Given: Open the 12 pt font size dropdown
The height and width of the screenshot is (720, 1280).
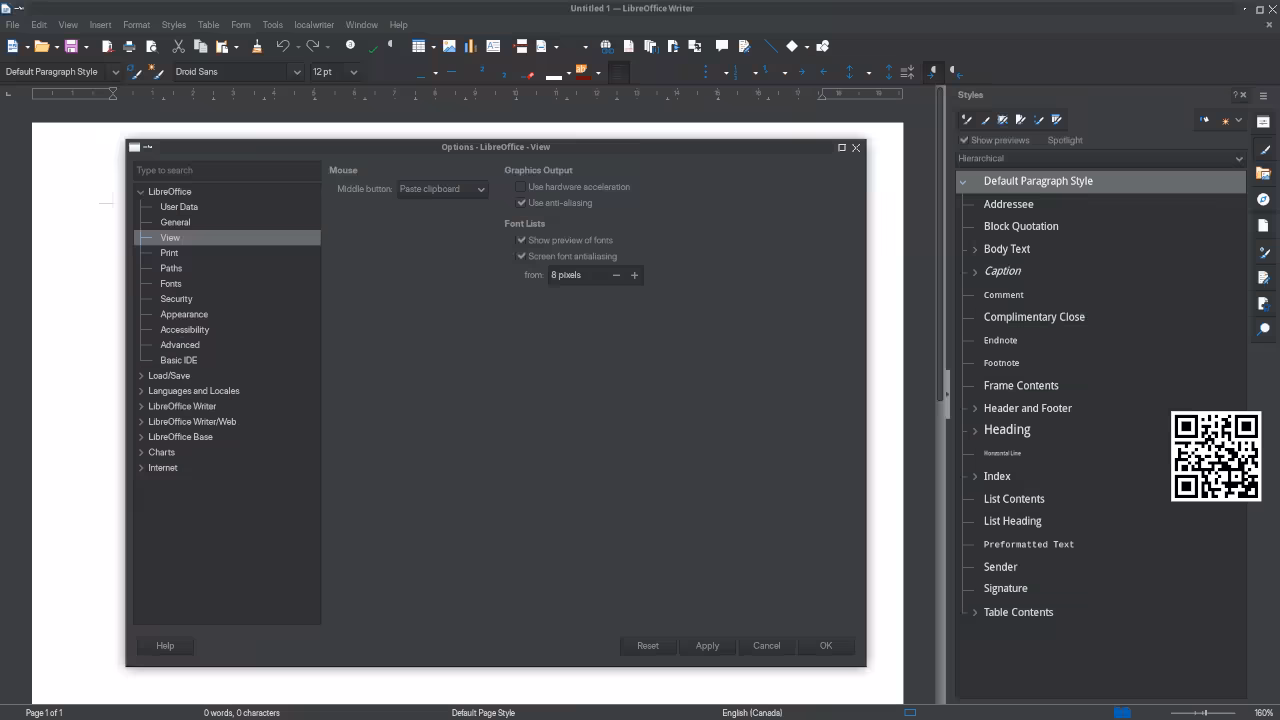Looking at the screenshot, I should tap(353, 72).
